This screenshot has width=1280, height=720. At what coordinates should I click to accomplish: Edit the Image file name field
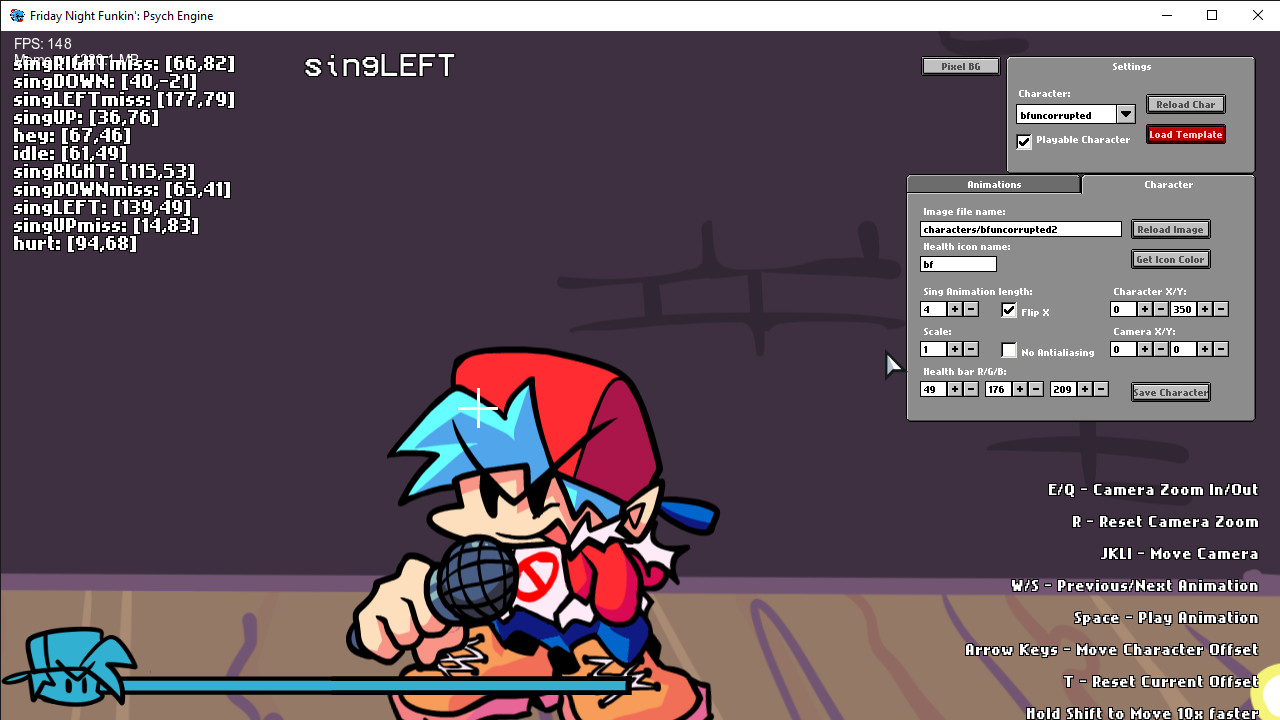click(1020, 229)
